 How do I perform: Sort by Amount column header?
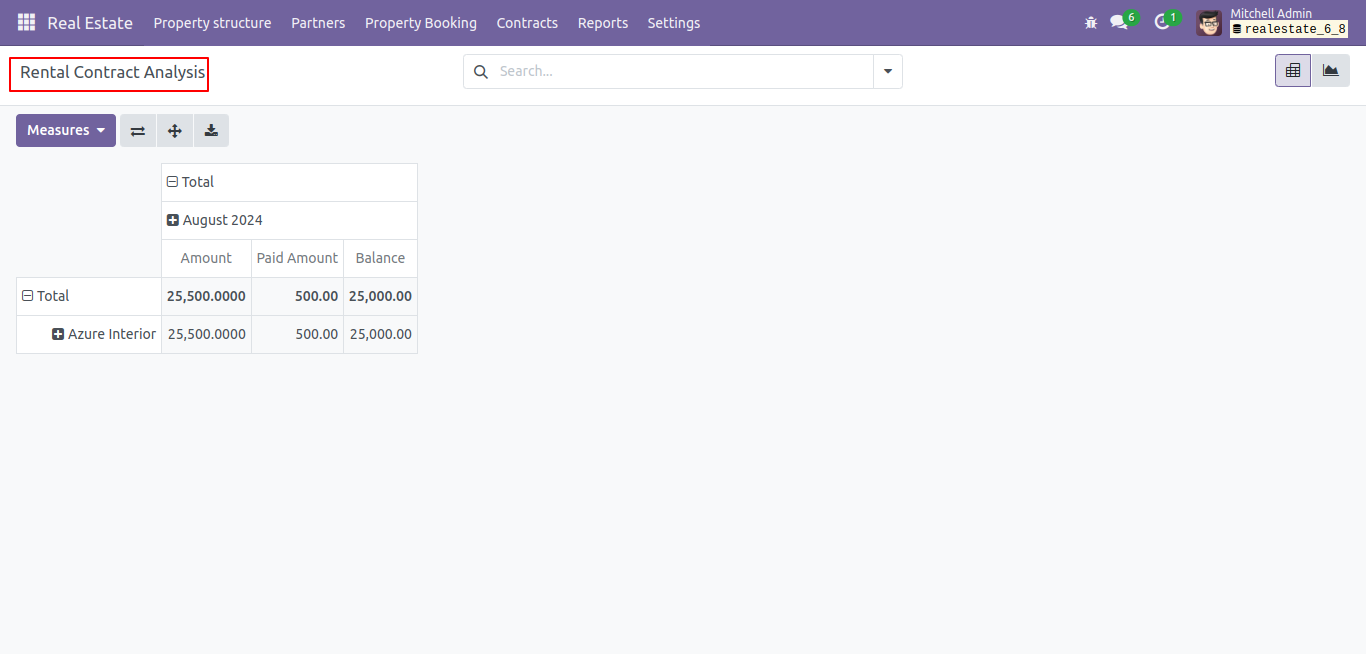coord(206,258)
